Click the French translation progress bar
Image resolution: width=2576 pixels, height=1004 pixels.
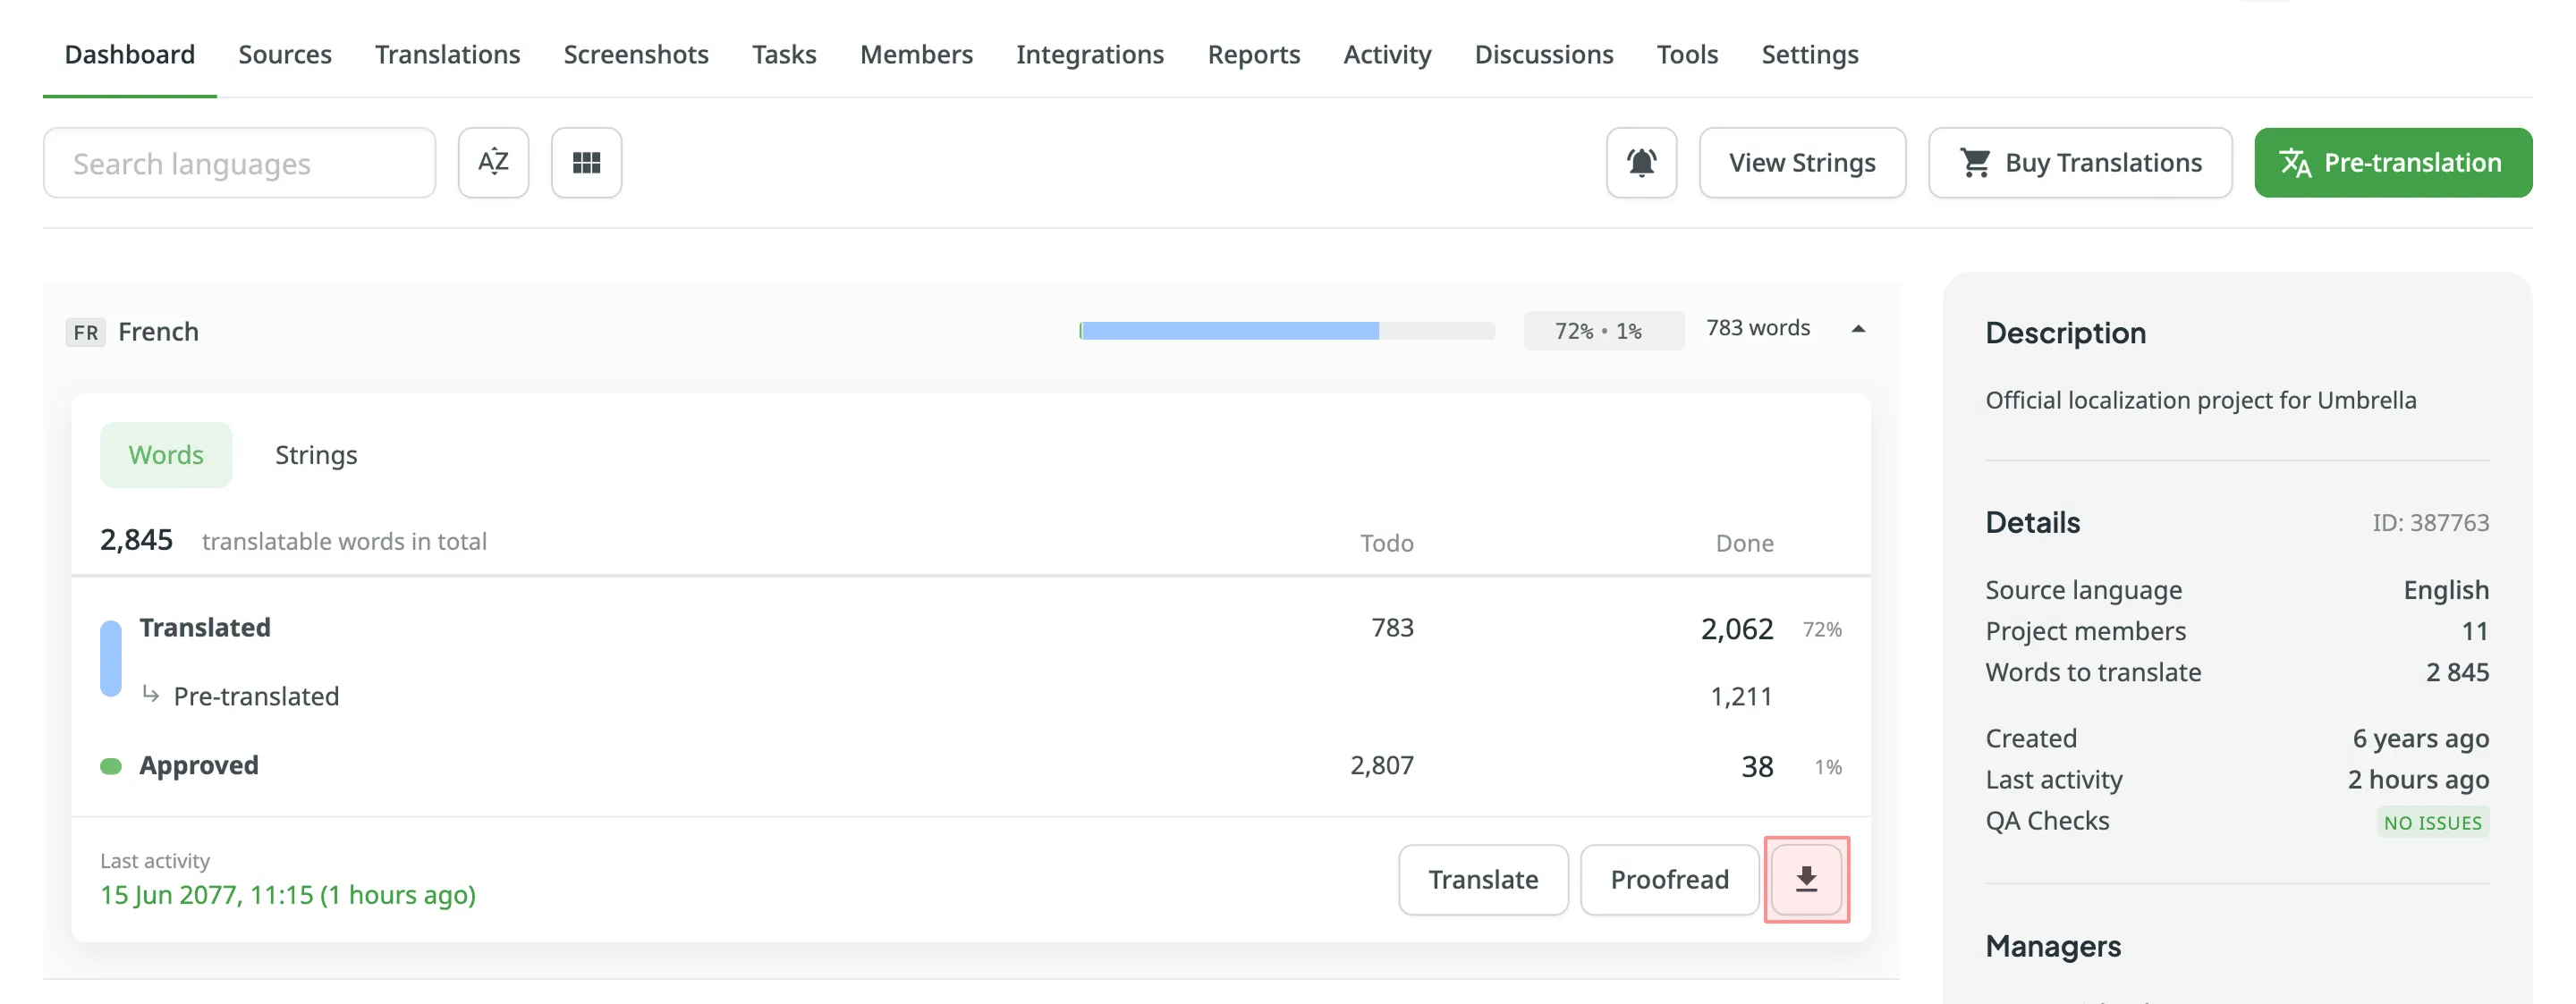pyautogui.click(x=1286, y=331)
